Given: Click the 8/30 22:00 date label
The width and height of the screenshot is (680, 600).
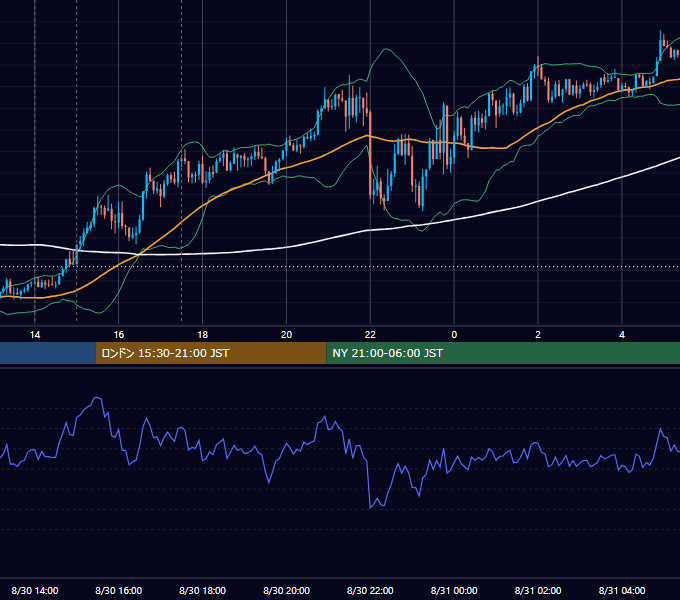Looking at the screenshot, I should [370, 590].
